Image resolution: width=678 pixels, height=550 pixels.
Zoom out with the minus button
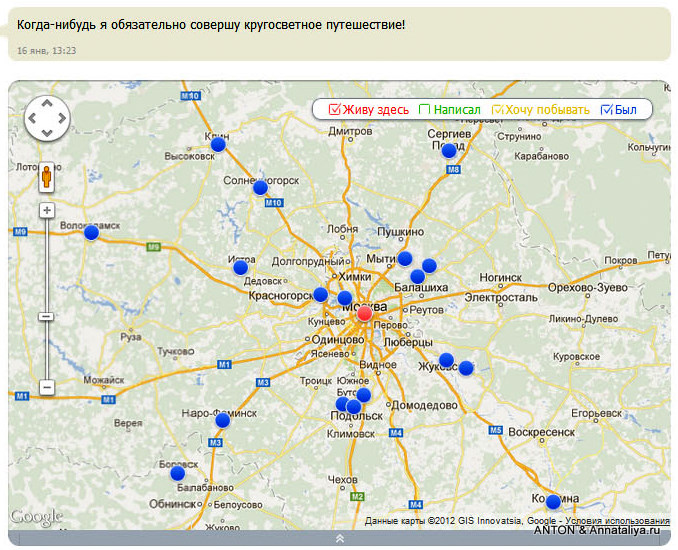(x=47, y=387)
